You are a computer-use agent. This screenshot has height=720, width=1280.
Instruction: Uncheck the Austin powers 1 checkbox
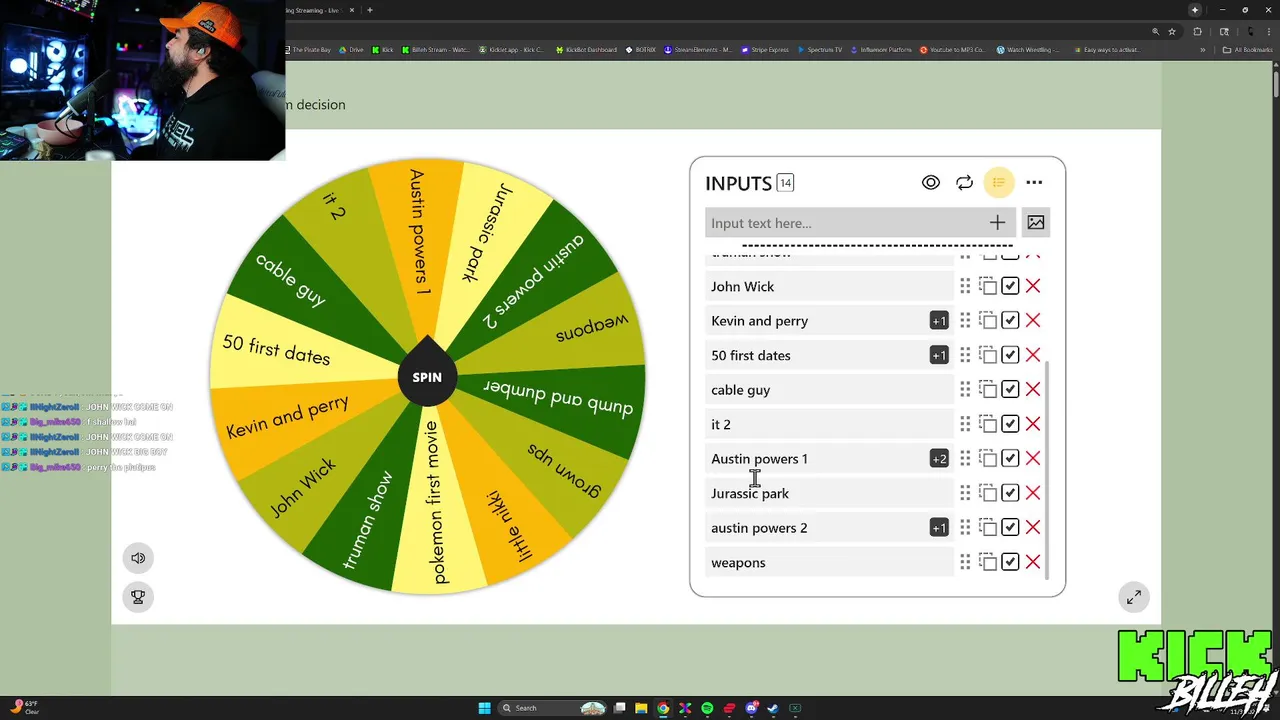click(x=1010, y=458)
